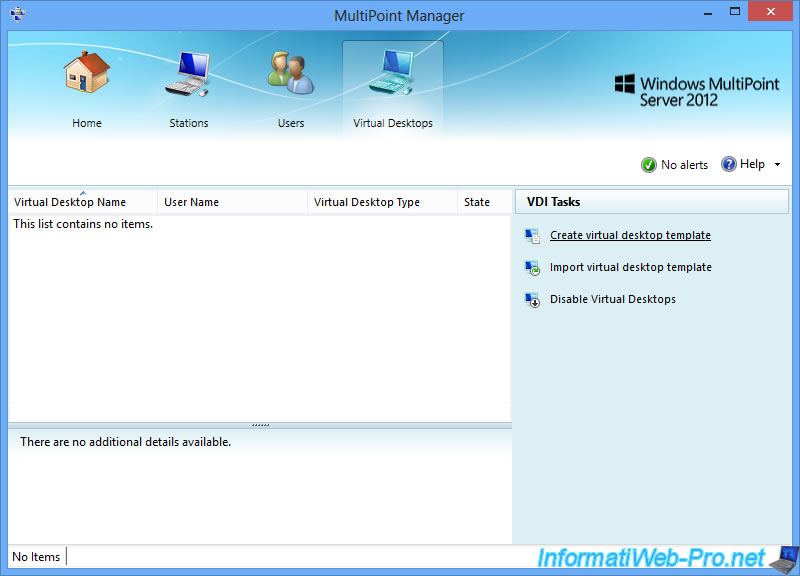This screenshot has width=800, height=576.
Task: Click the green No alerts checkmark icon
Action: pos(648,165)
